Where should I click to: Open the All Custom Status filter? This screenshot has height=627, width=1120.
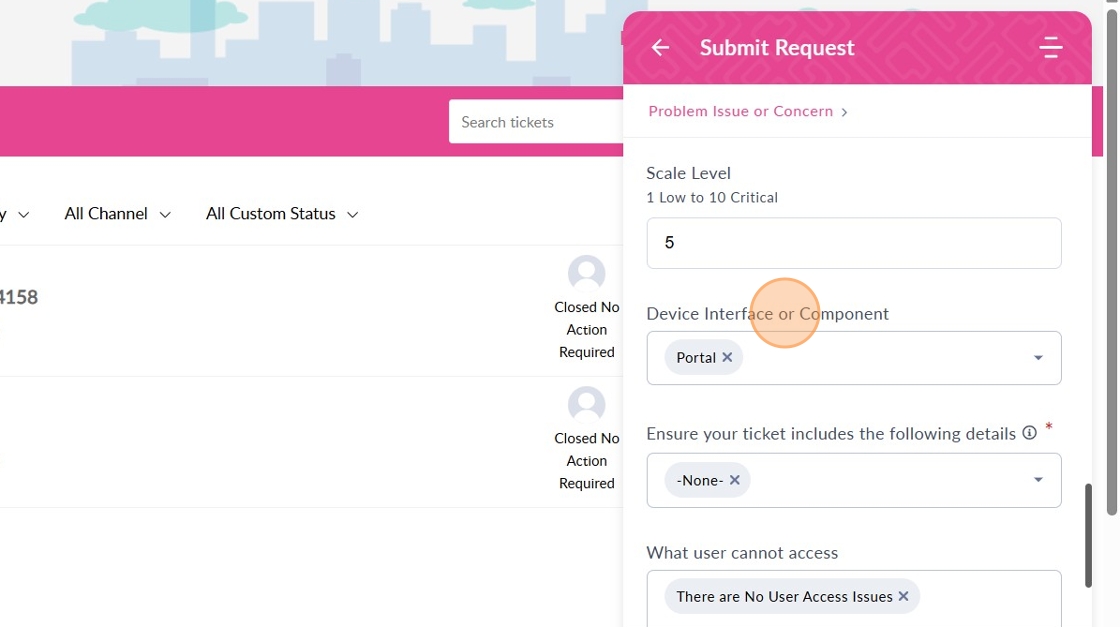tap(281, 214)
